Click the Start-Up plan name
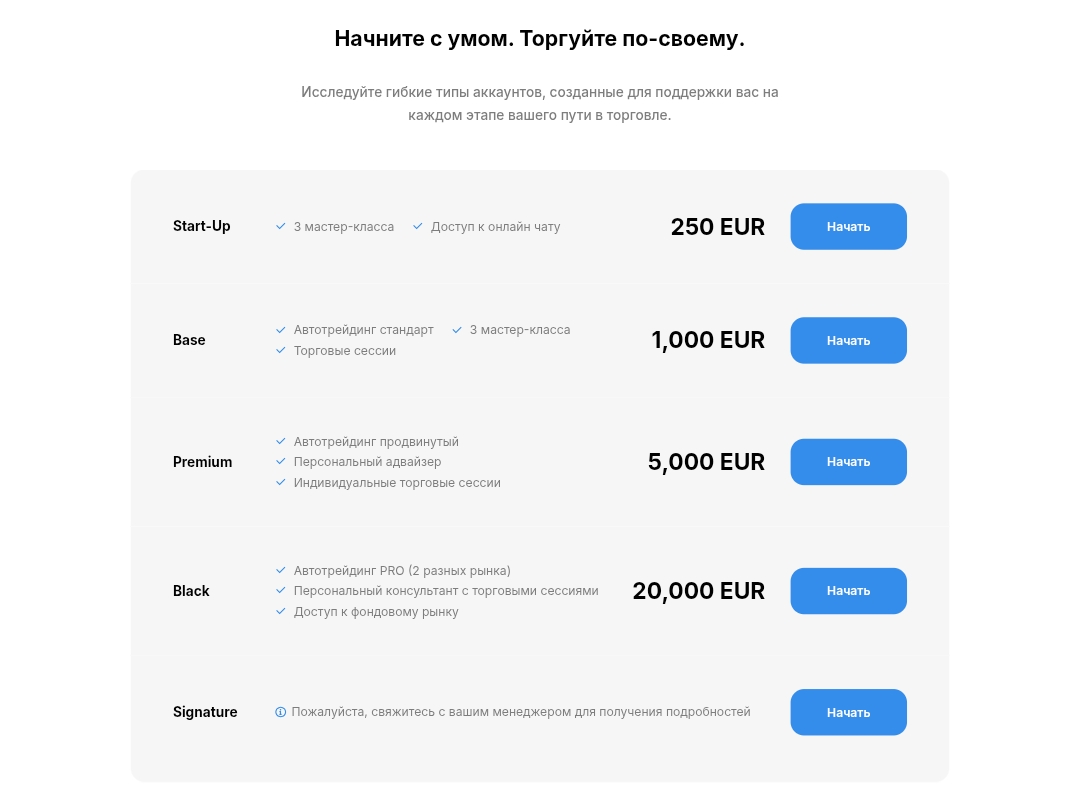 (x=201, y=227)
